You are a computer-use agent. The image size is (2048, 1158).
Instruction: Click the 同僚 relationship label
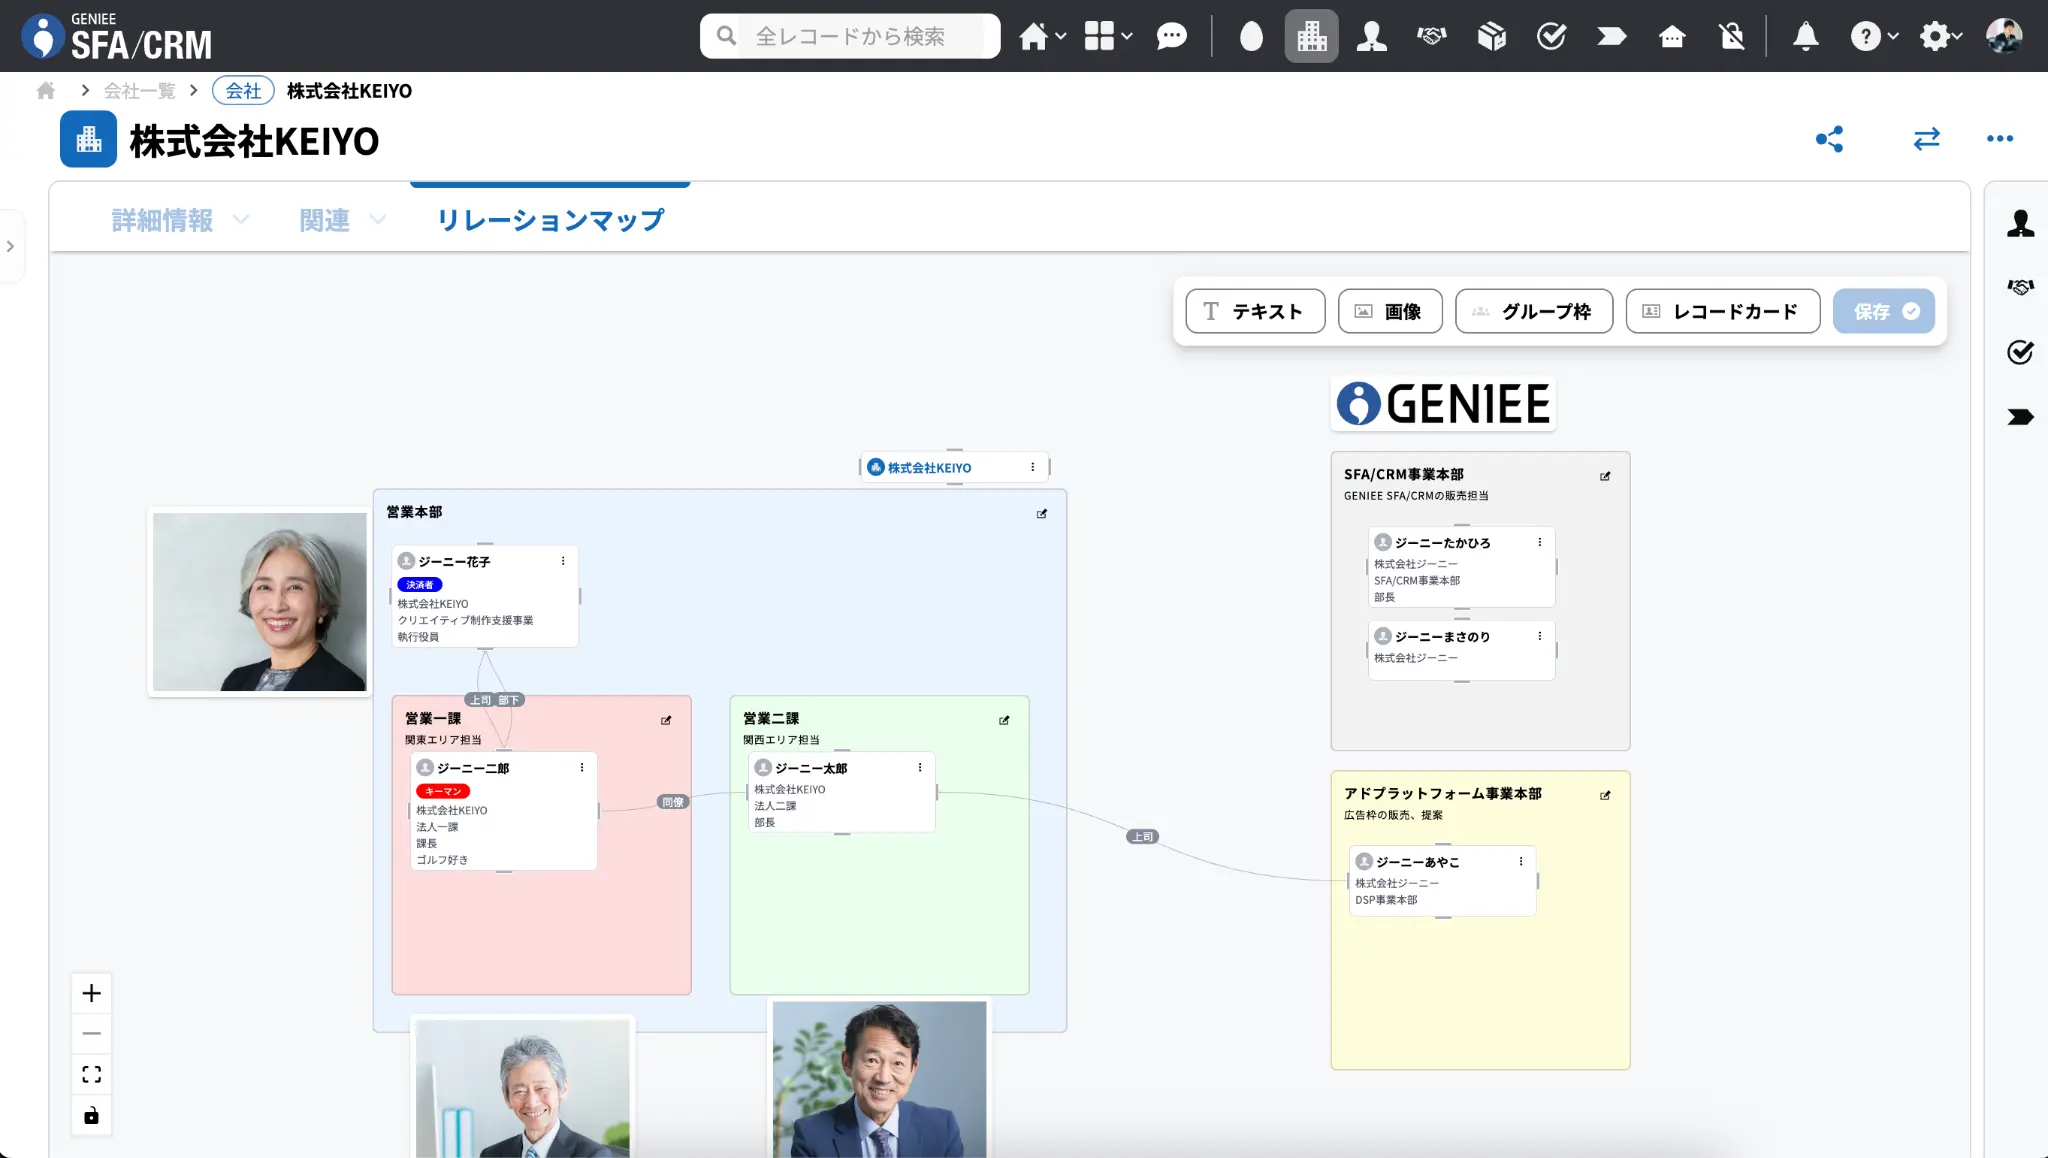coord(673,802)
